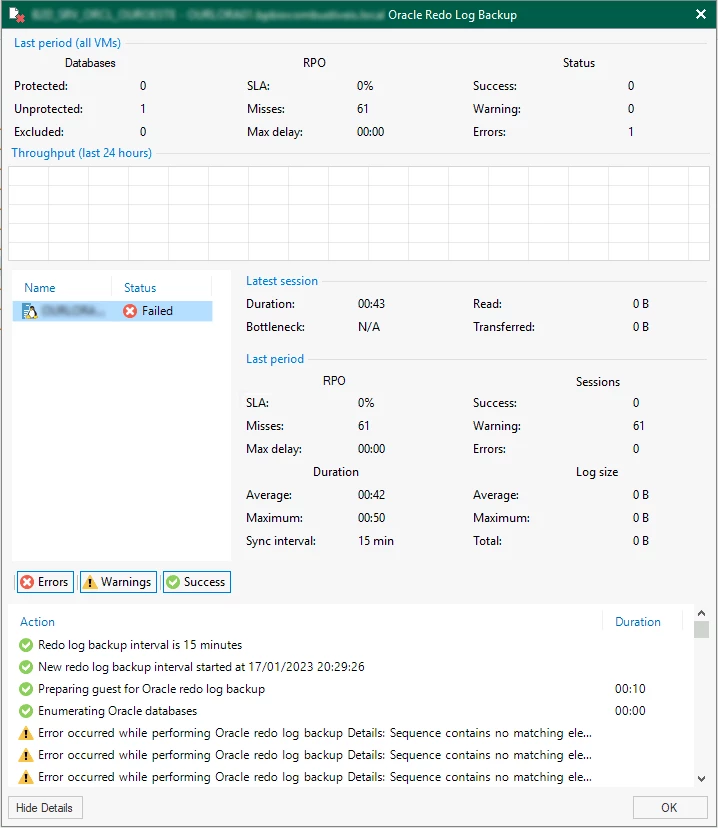
Task: Click the red X icon on Errors button
Action: (x=27, y=582)
